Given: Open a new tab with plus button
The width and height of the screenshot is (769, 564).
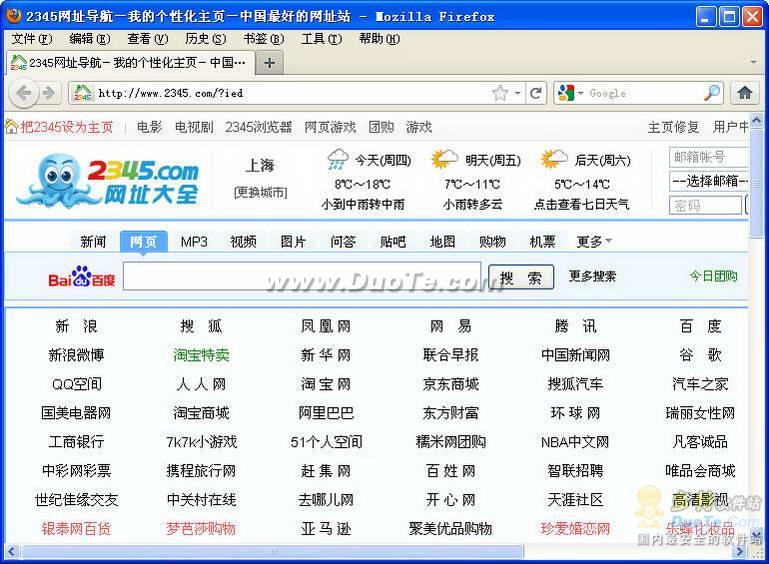Looking at the screenshot, I should pyautogui.click(x=269, y=63).
